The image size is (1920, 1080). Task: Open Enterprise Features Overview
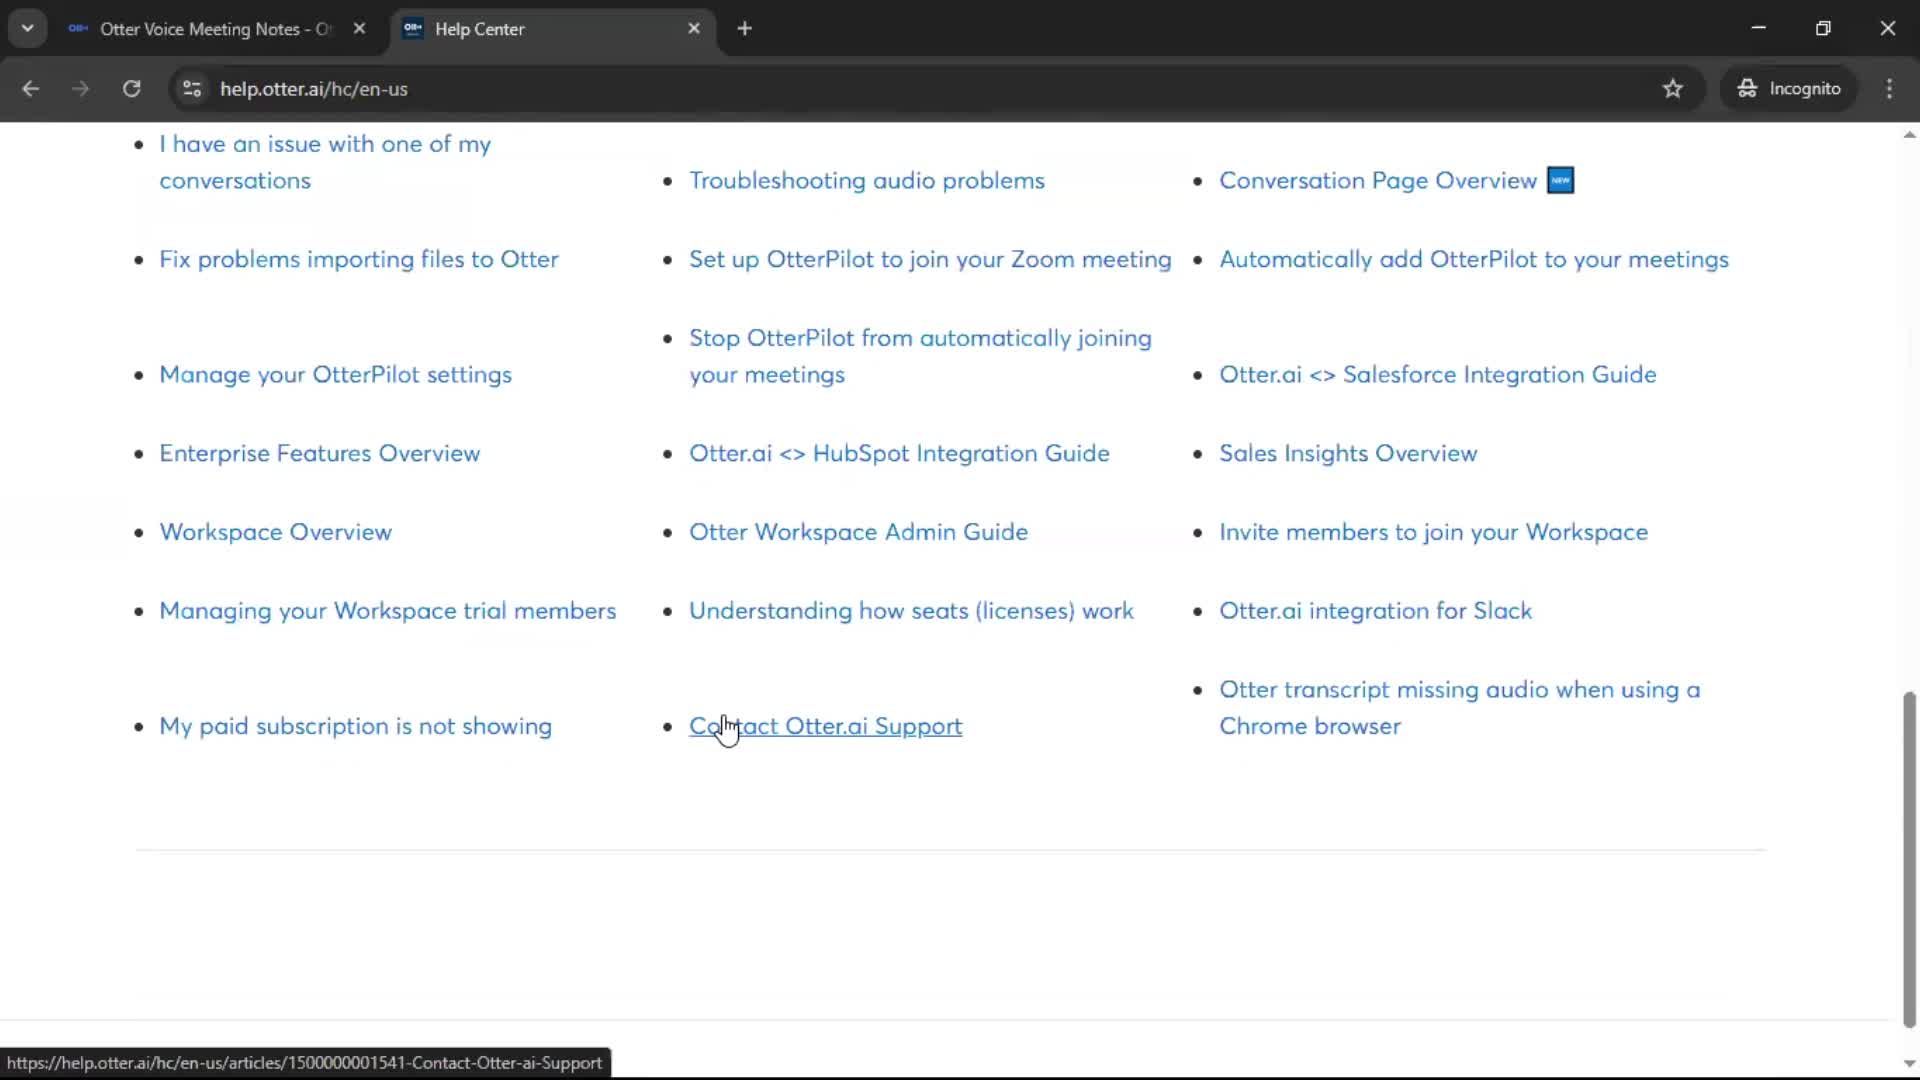(x=319, y=454)
